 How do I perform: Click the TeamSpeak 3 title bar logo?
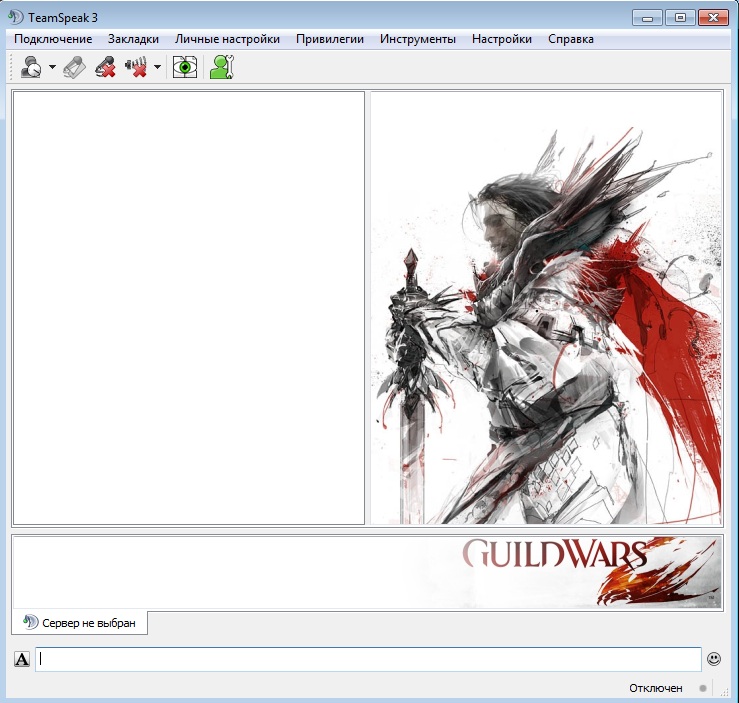[x=16, y=17]
